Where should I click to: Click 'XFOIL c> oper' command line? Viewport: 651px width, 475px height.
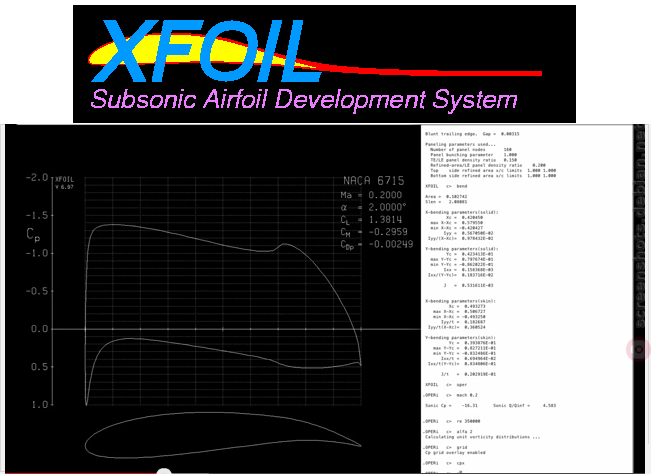pos(446,385)
